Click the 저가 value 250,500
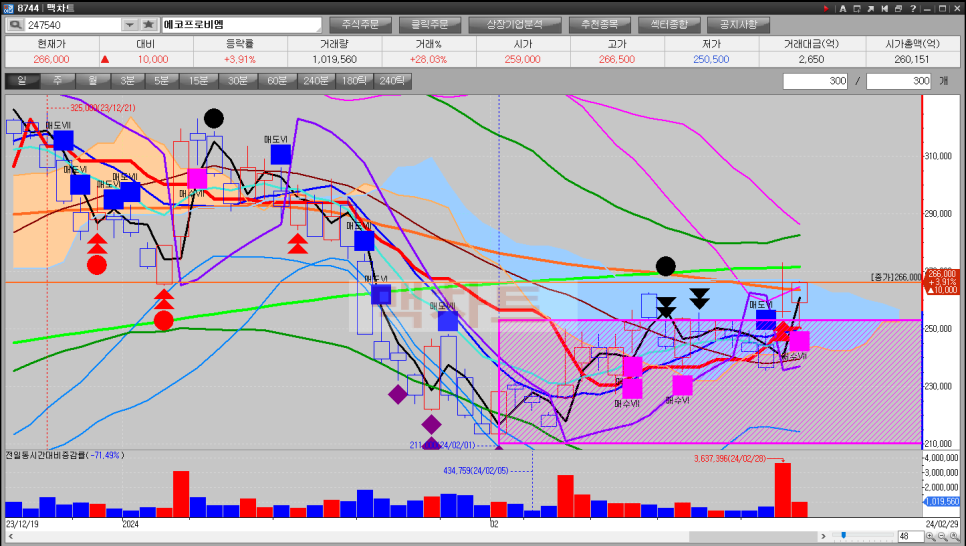The width and height of the screenshot is (966, 546). coord(711,59)
